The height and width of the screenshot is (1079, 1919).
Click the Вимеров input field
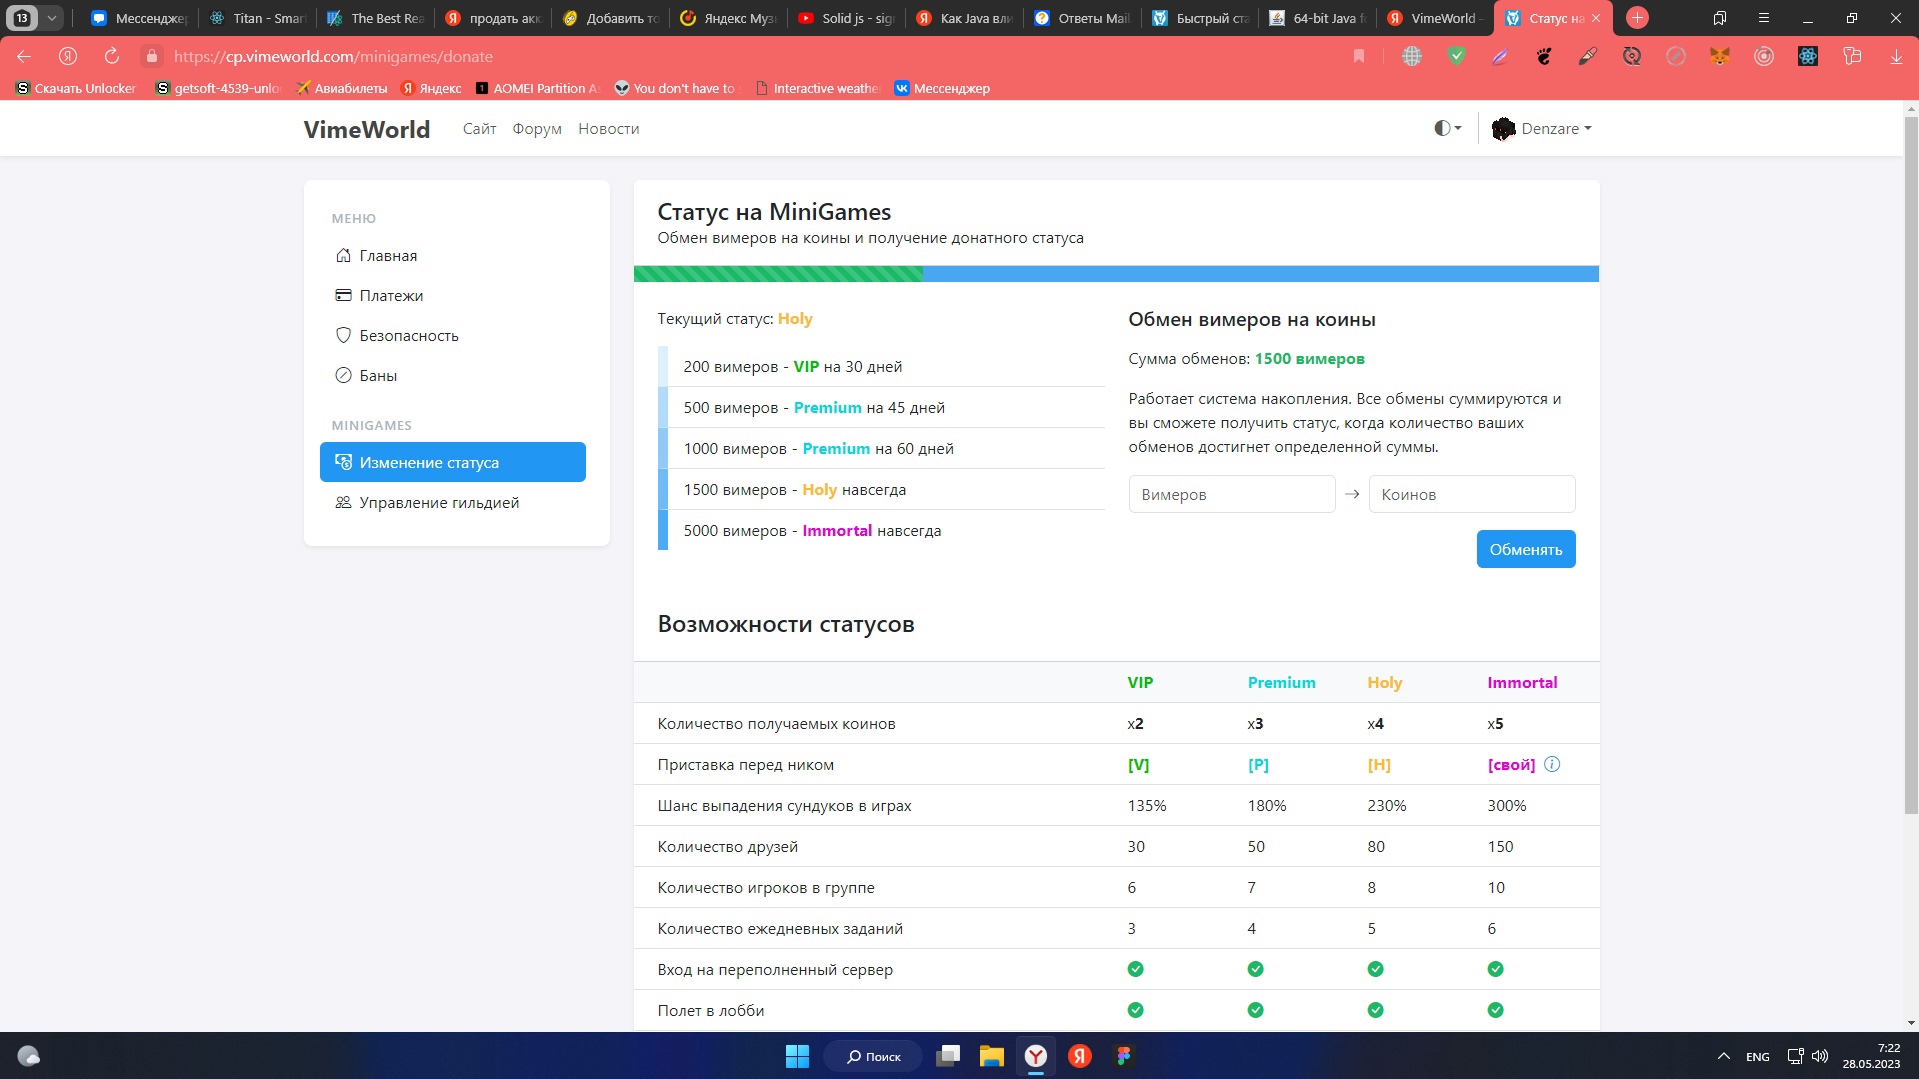point(1231,494)
